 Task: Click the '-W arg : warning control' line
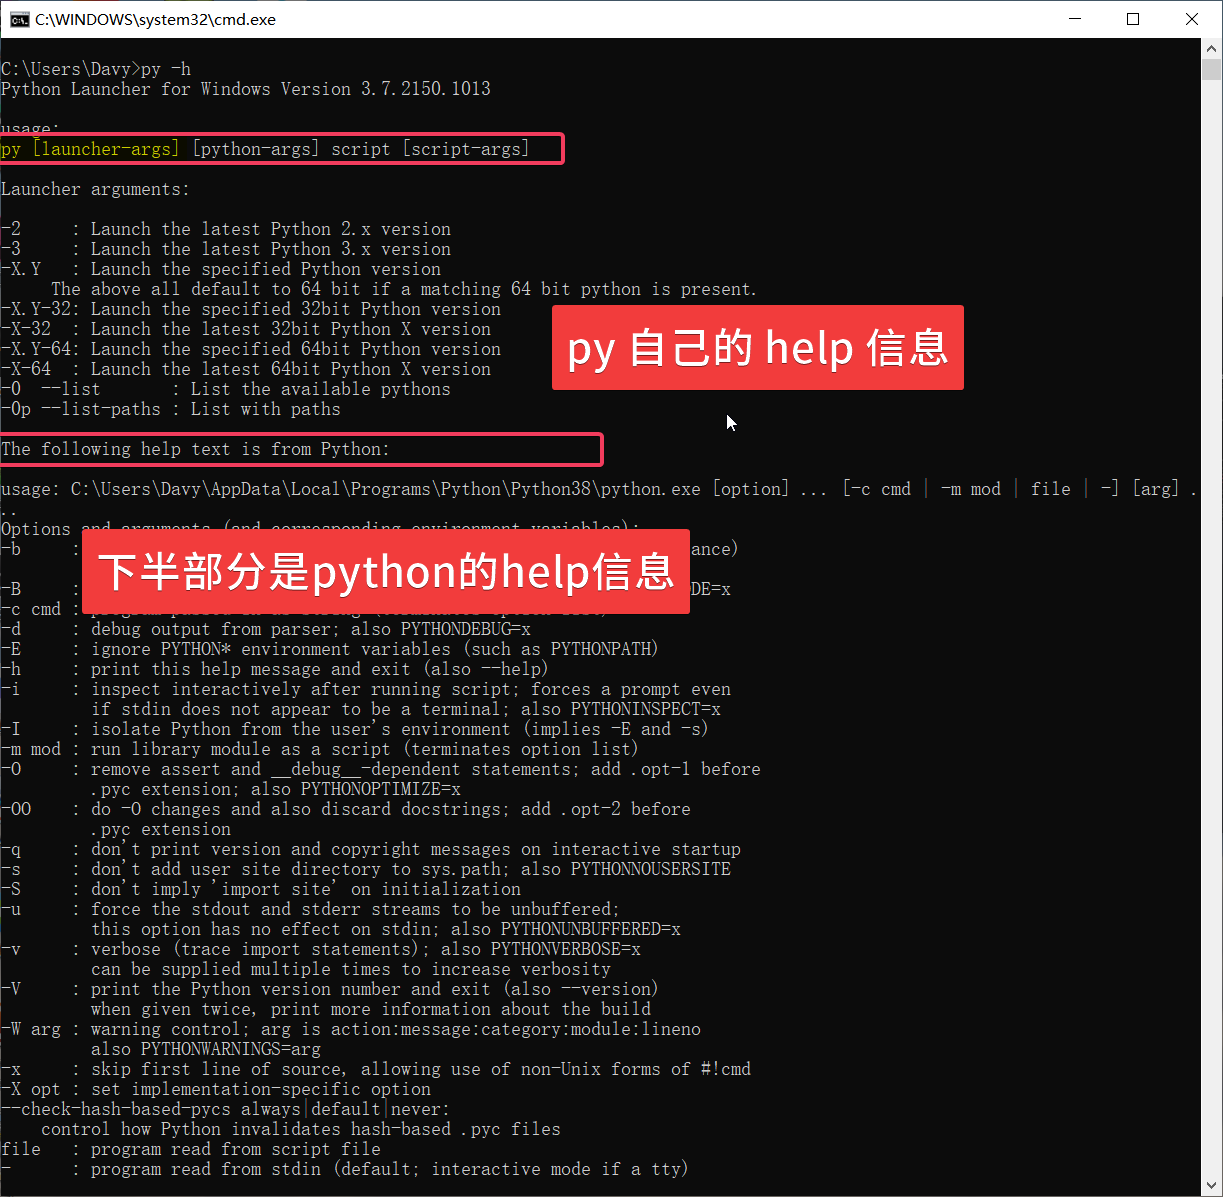click(351, 1029)
